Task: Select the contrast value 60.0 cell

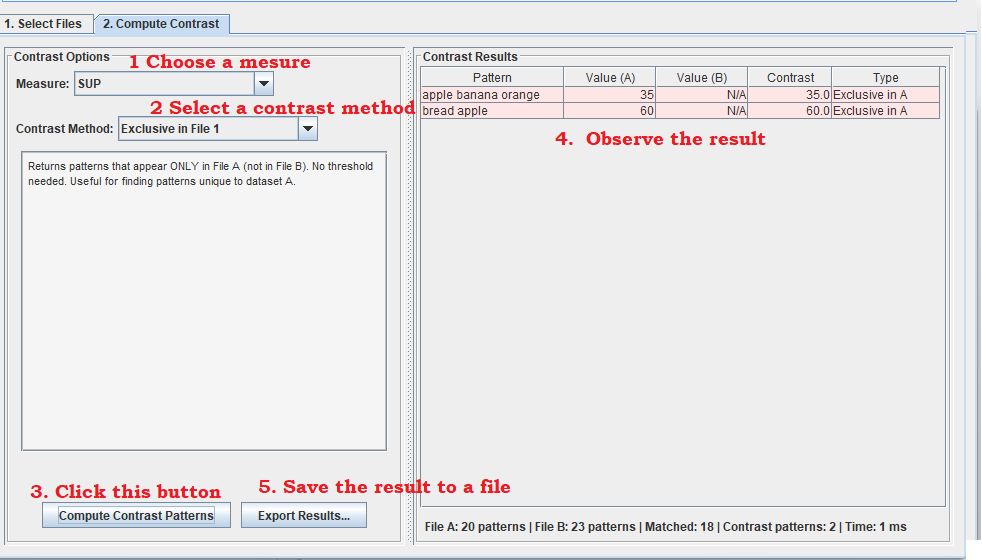Action: pyautogui.click(x=790, y=111)
